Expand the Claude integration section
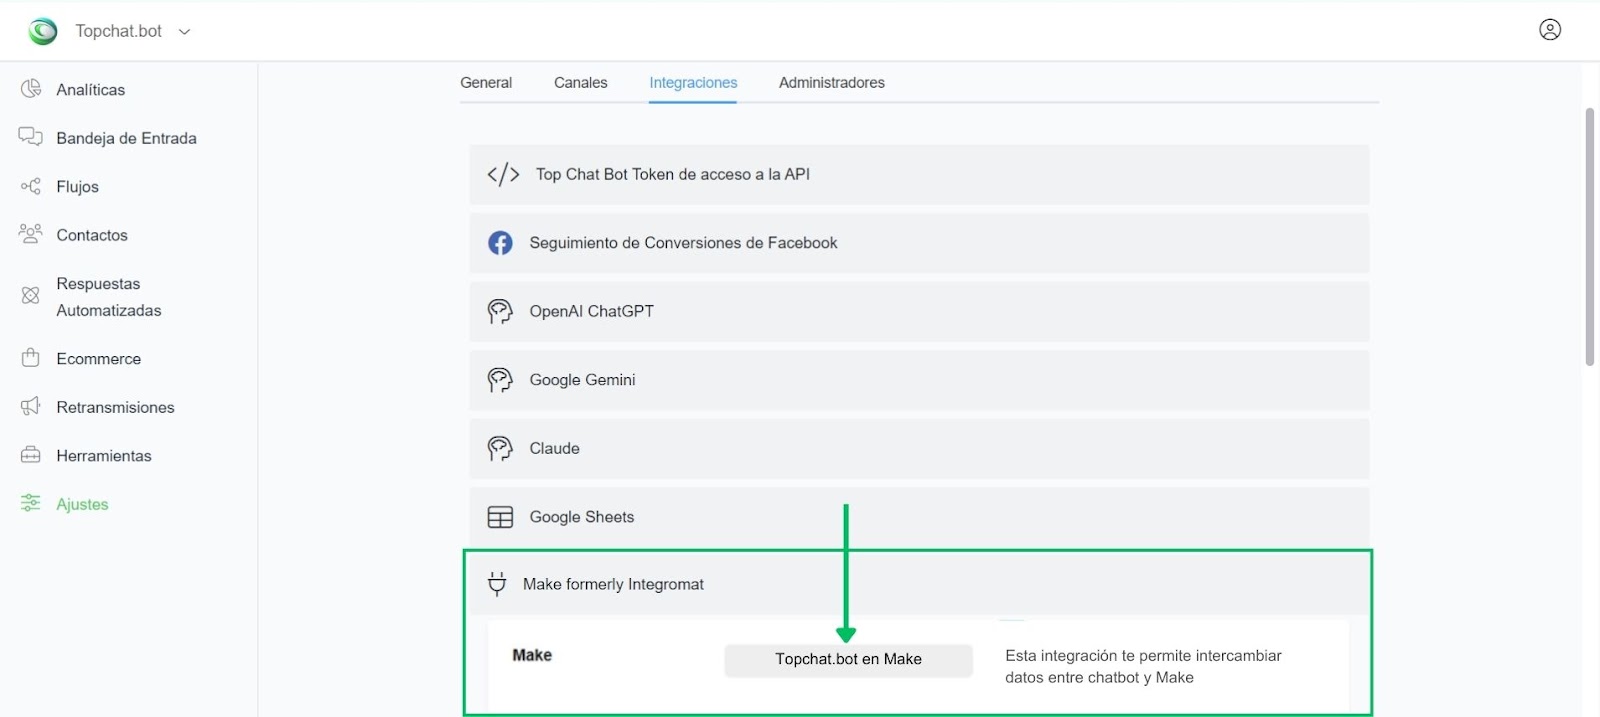 [919, 449]
